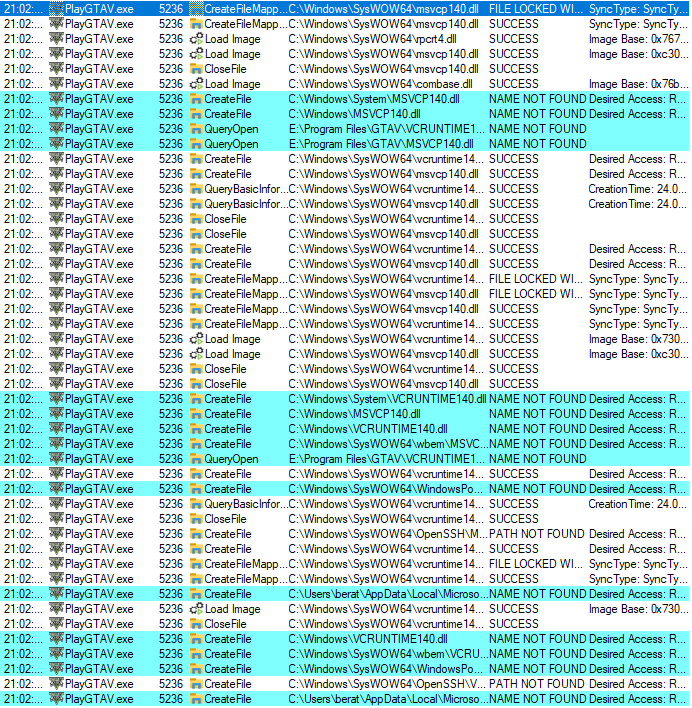Select the path C:\Windows\SysWOW64\wbem\VCRU...
Screen dimensions: 692x708
[387, 654]
